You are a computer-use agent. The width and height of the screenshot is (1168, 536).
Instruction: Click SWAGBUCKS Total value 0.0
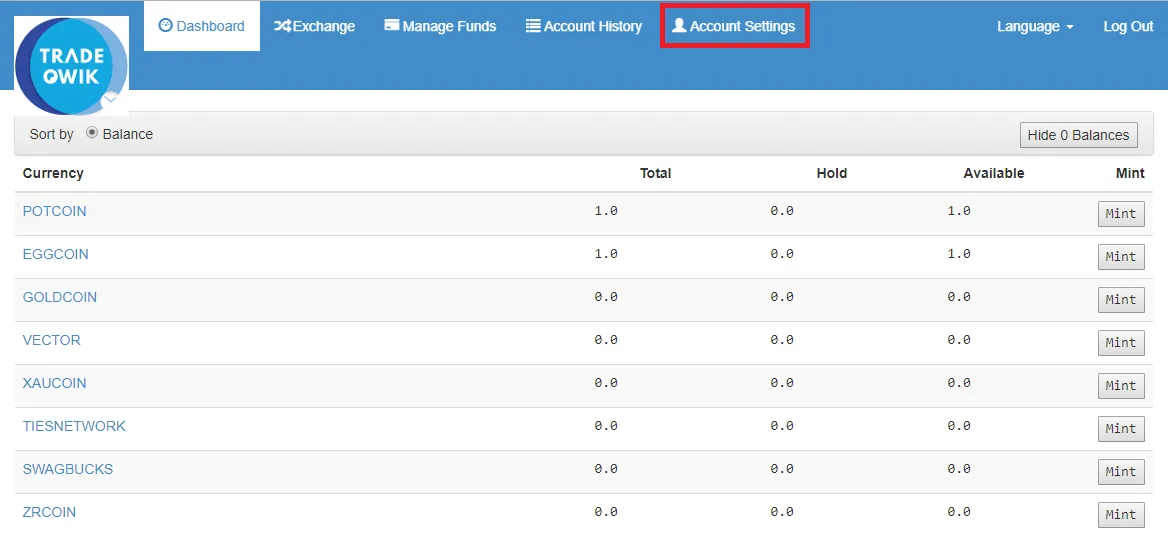606,470
